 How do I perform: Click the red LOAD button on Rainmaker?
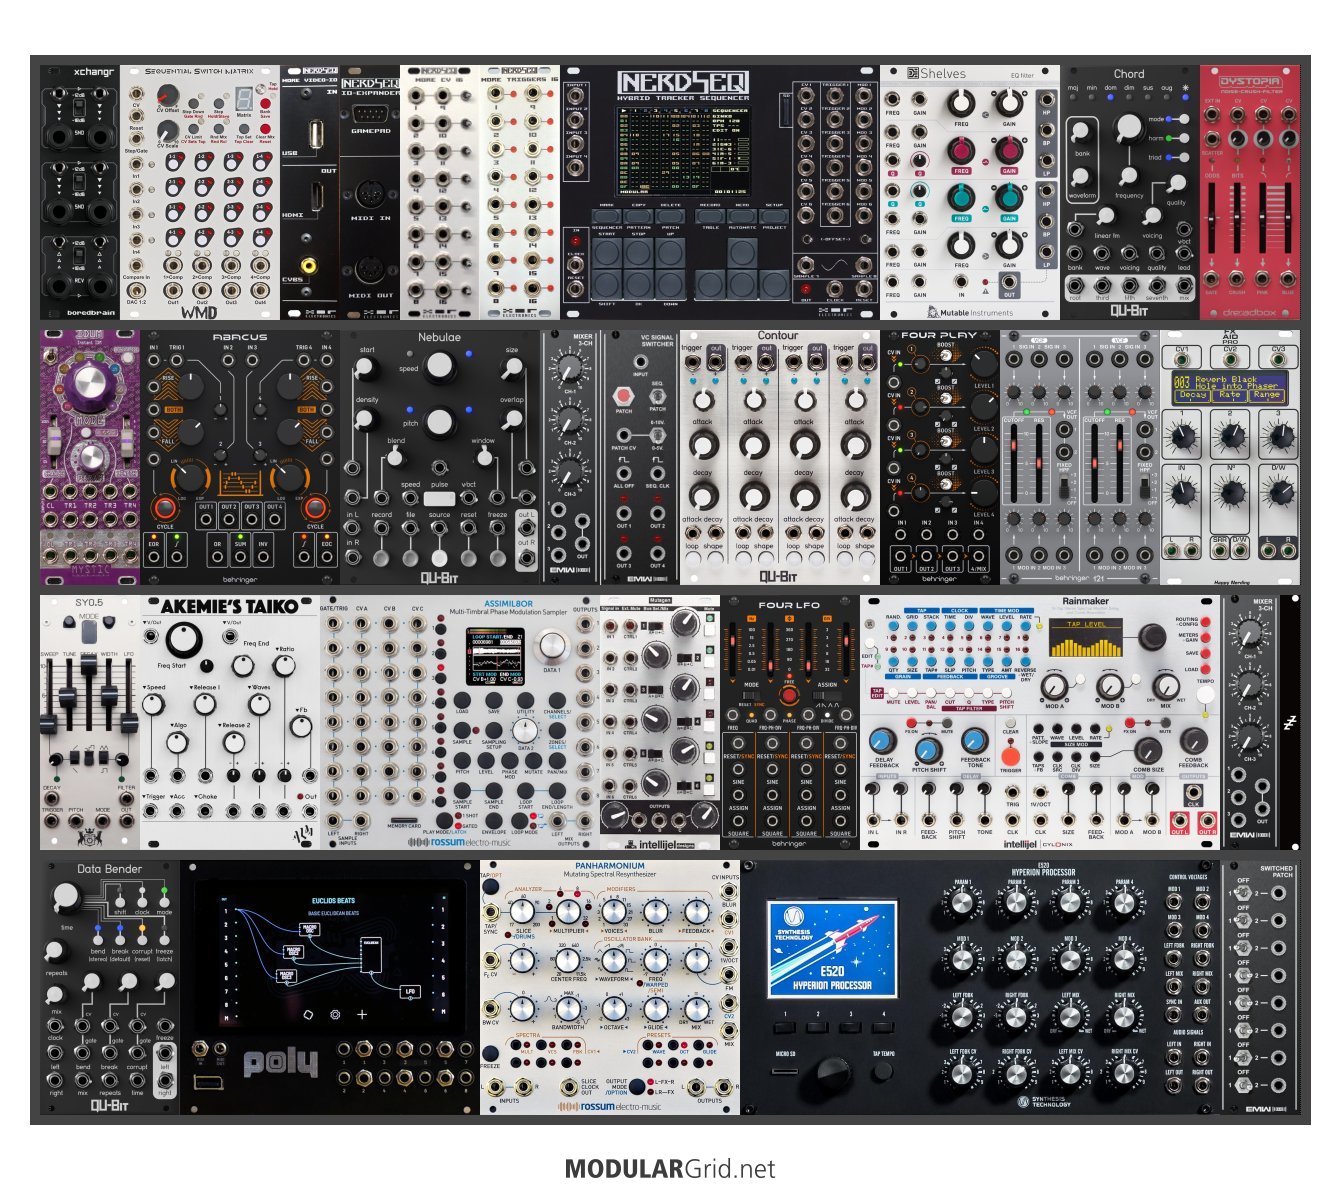[x=1206, y=669]
